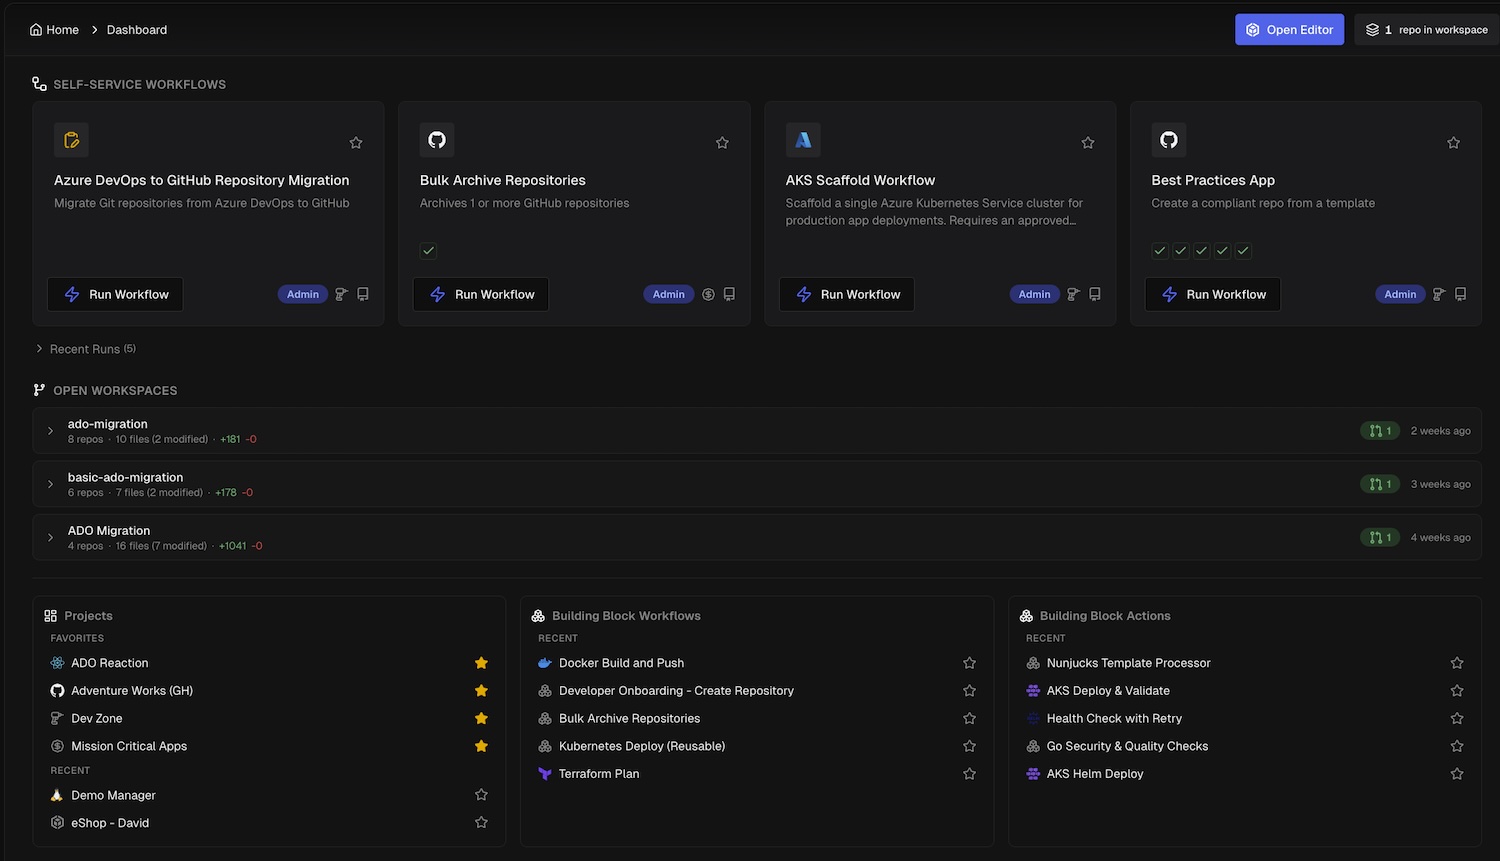Click the clipboard icon on Azure DevOps migration card
The image size is (1500, 861).
pyautogui.click(x=71, y=140)
